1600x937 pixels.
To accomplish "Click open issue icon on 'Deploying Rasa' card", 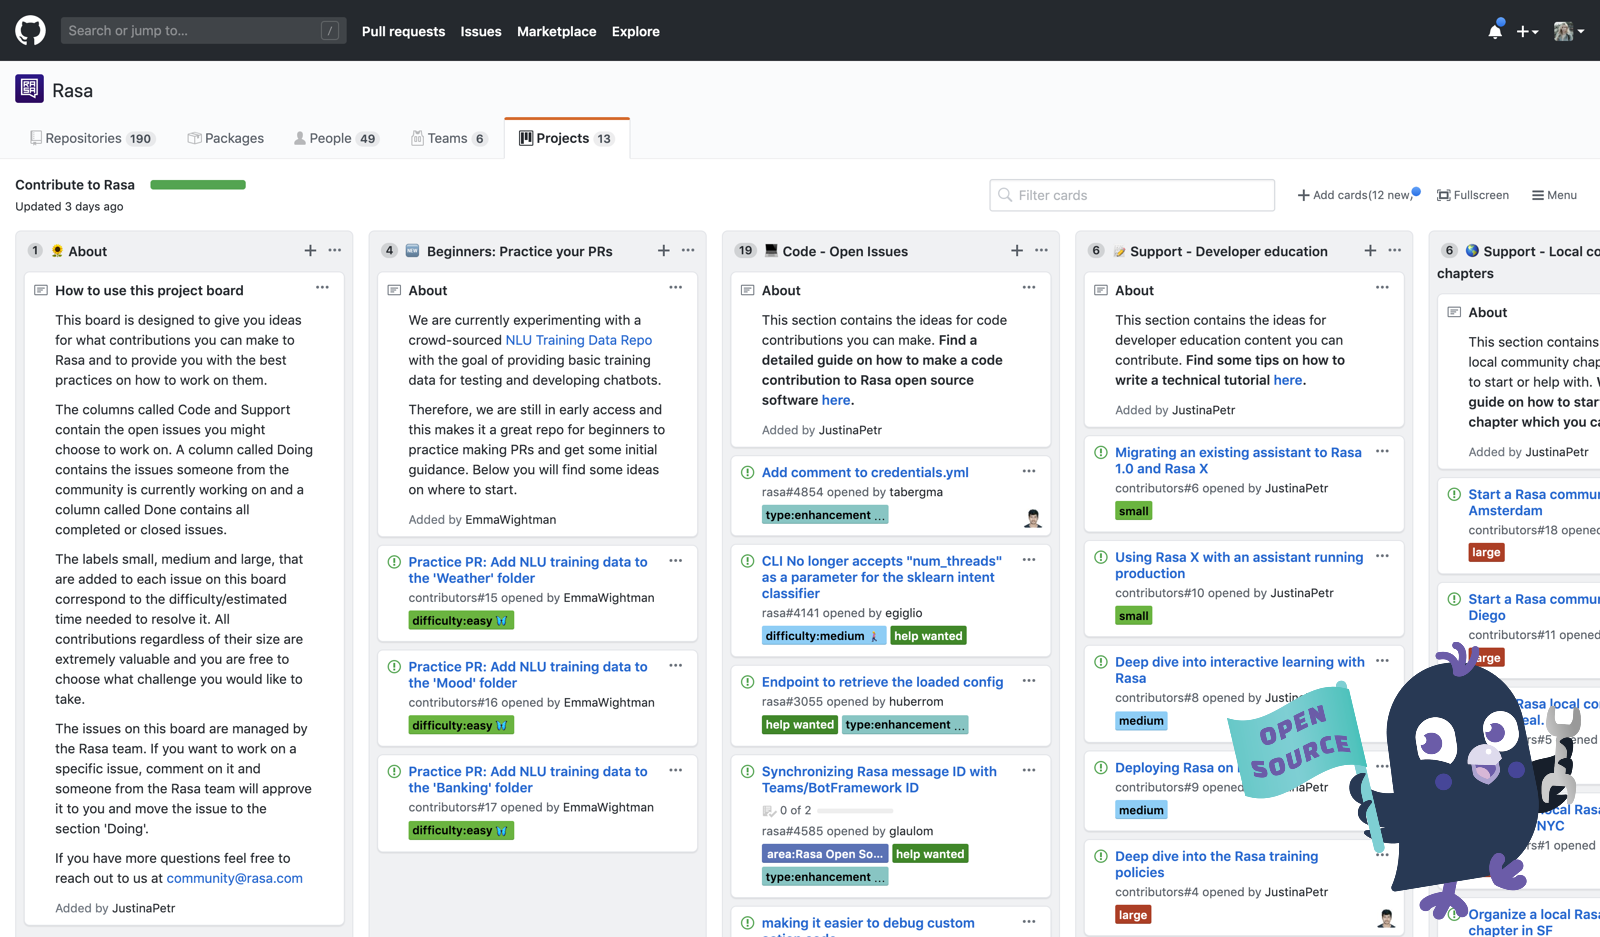I will click(1101, 768).
